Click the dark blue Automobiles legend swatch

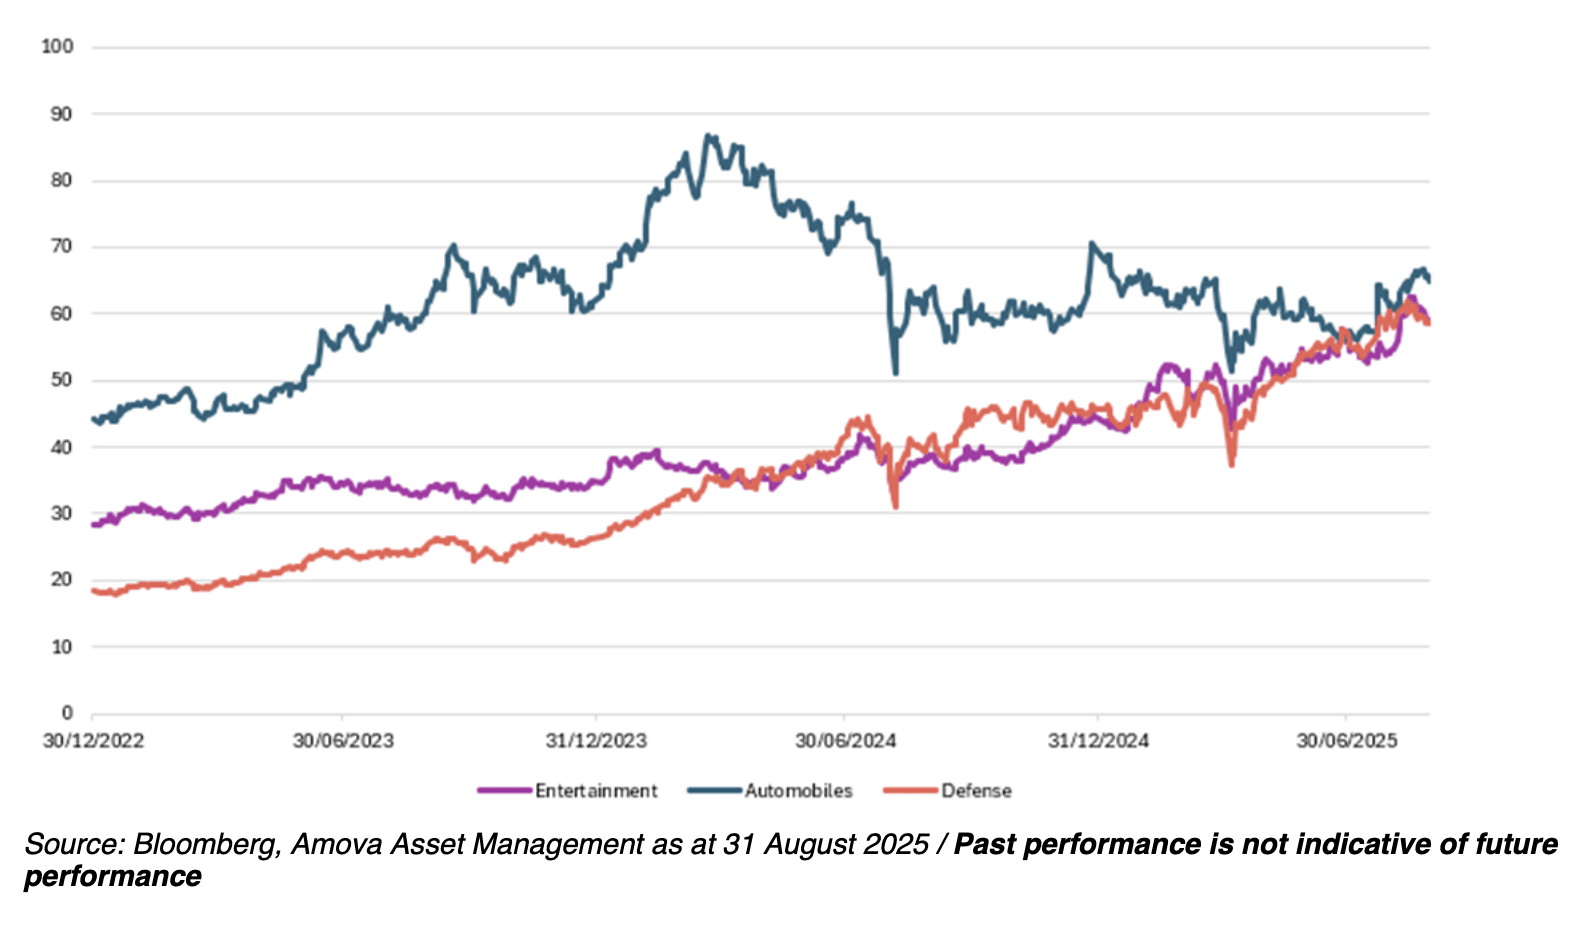714,791
